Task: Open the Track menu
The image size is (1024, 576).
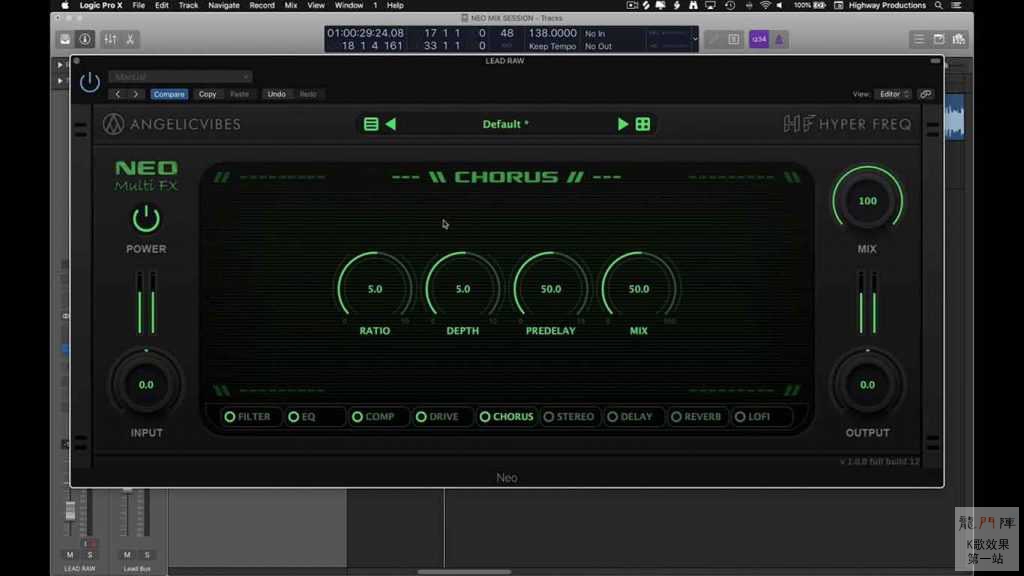Action: (188, 5)
